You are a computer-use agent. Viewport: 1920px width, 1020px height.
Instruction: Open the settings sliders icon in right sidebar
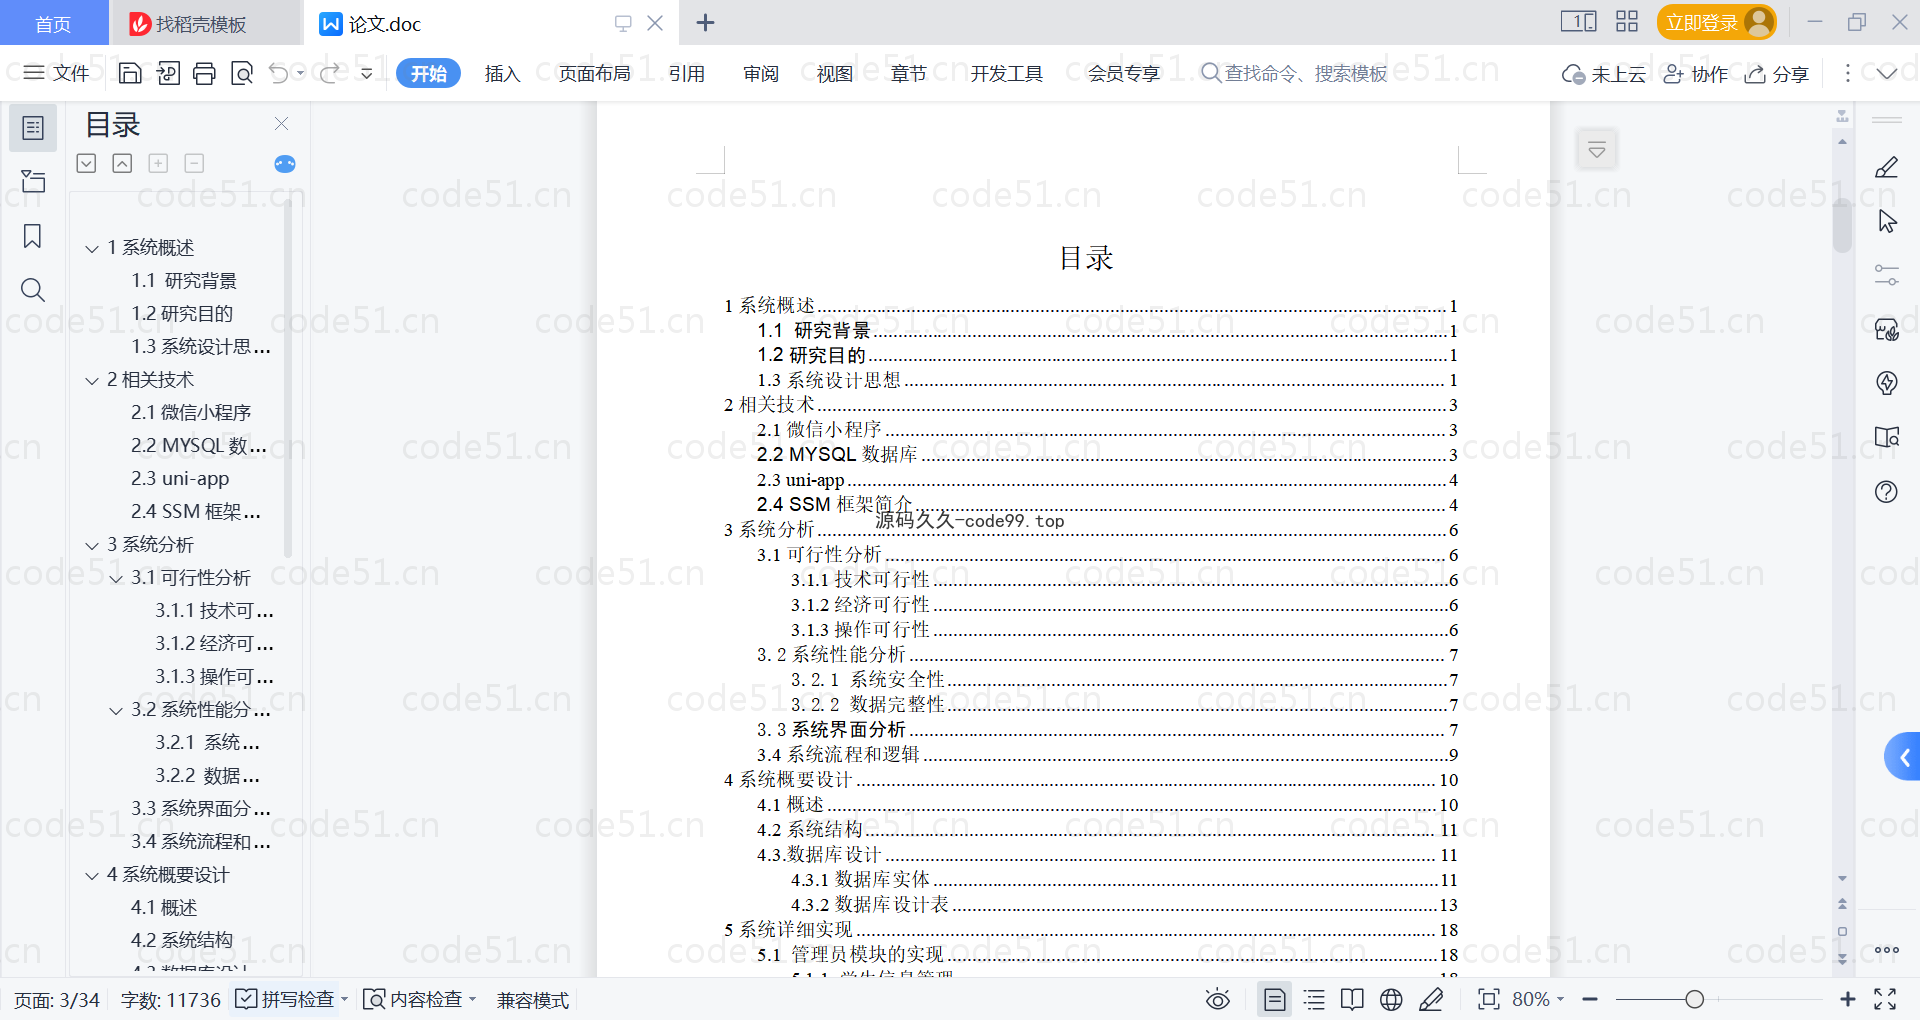[1886, 275]
